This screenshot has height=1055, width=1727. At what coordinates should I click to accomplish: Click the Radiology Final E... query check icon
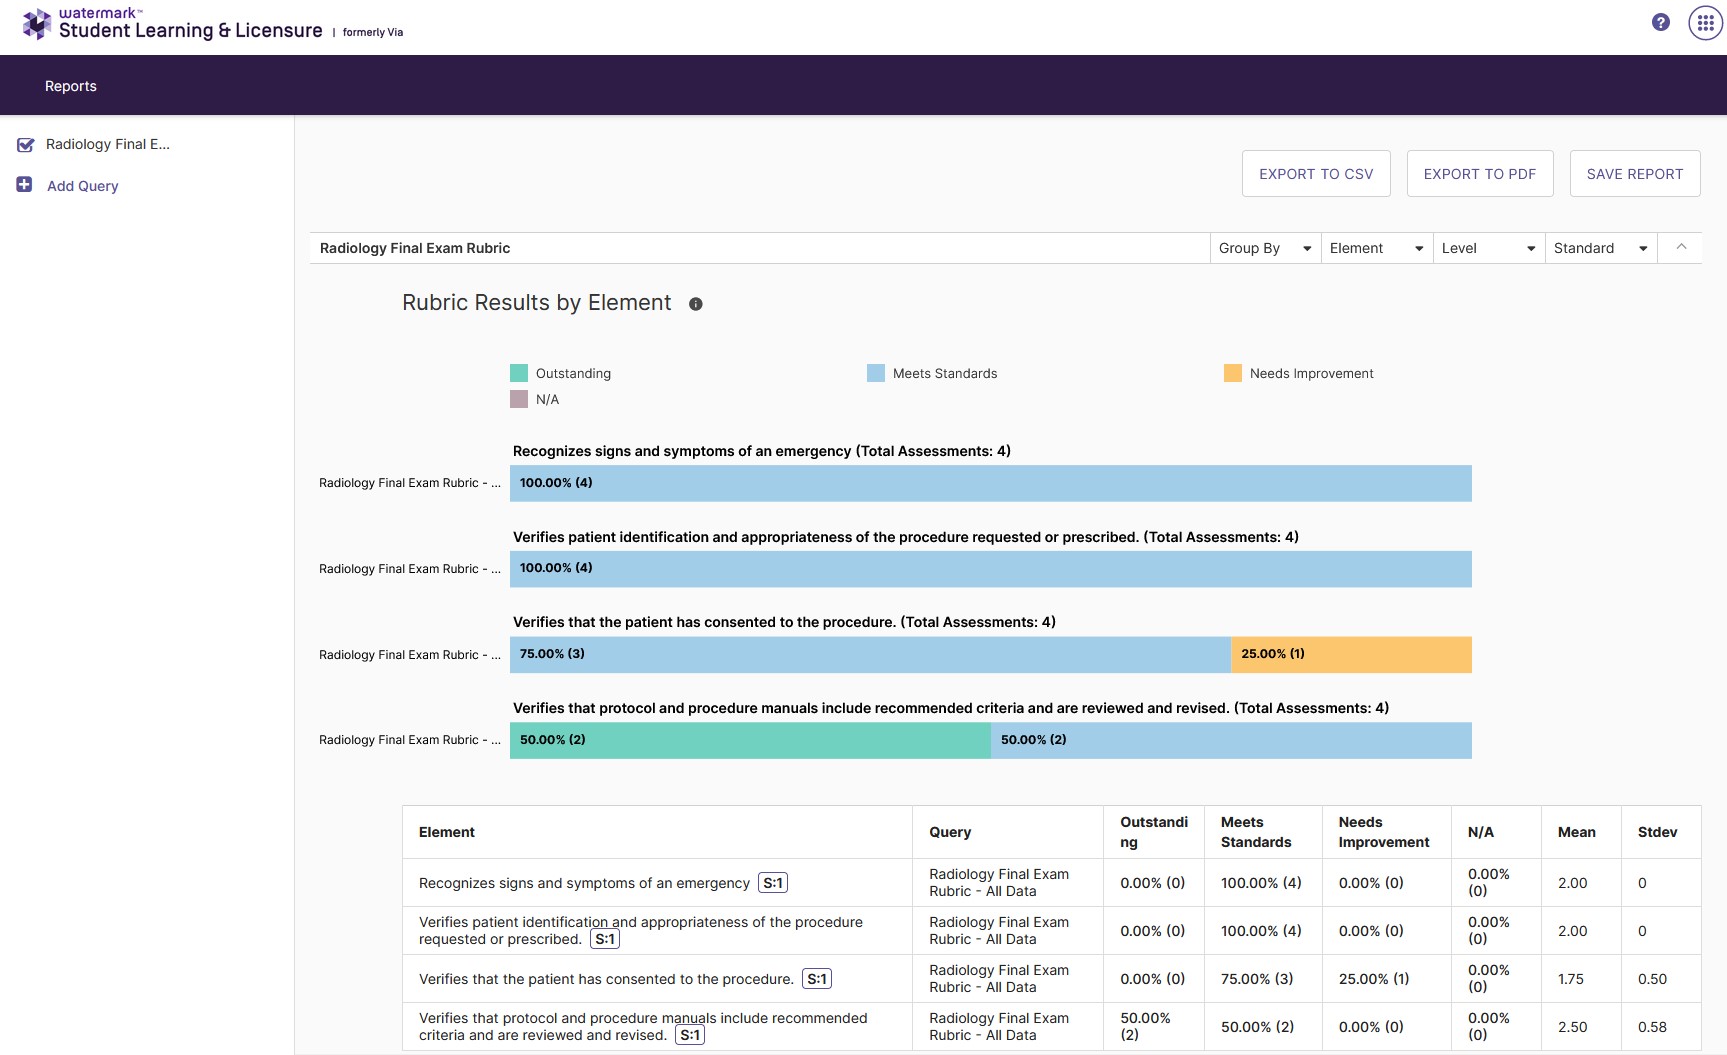(x=26, y=145)
